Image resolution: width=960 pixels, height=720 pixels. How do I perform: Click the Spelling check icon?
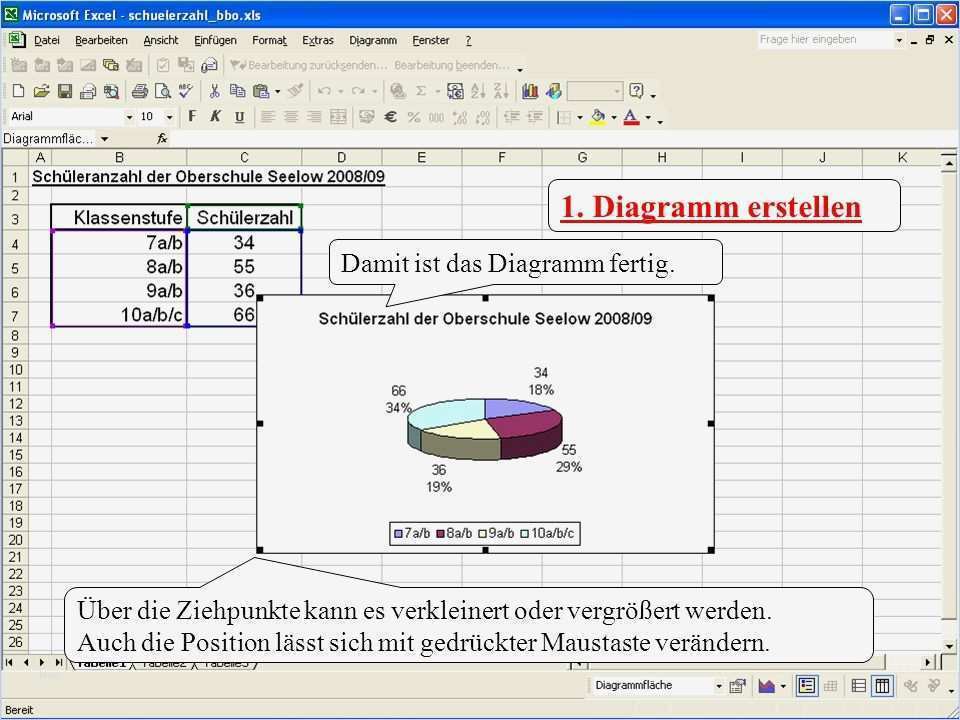point(186,92)
